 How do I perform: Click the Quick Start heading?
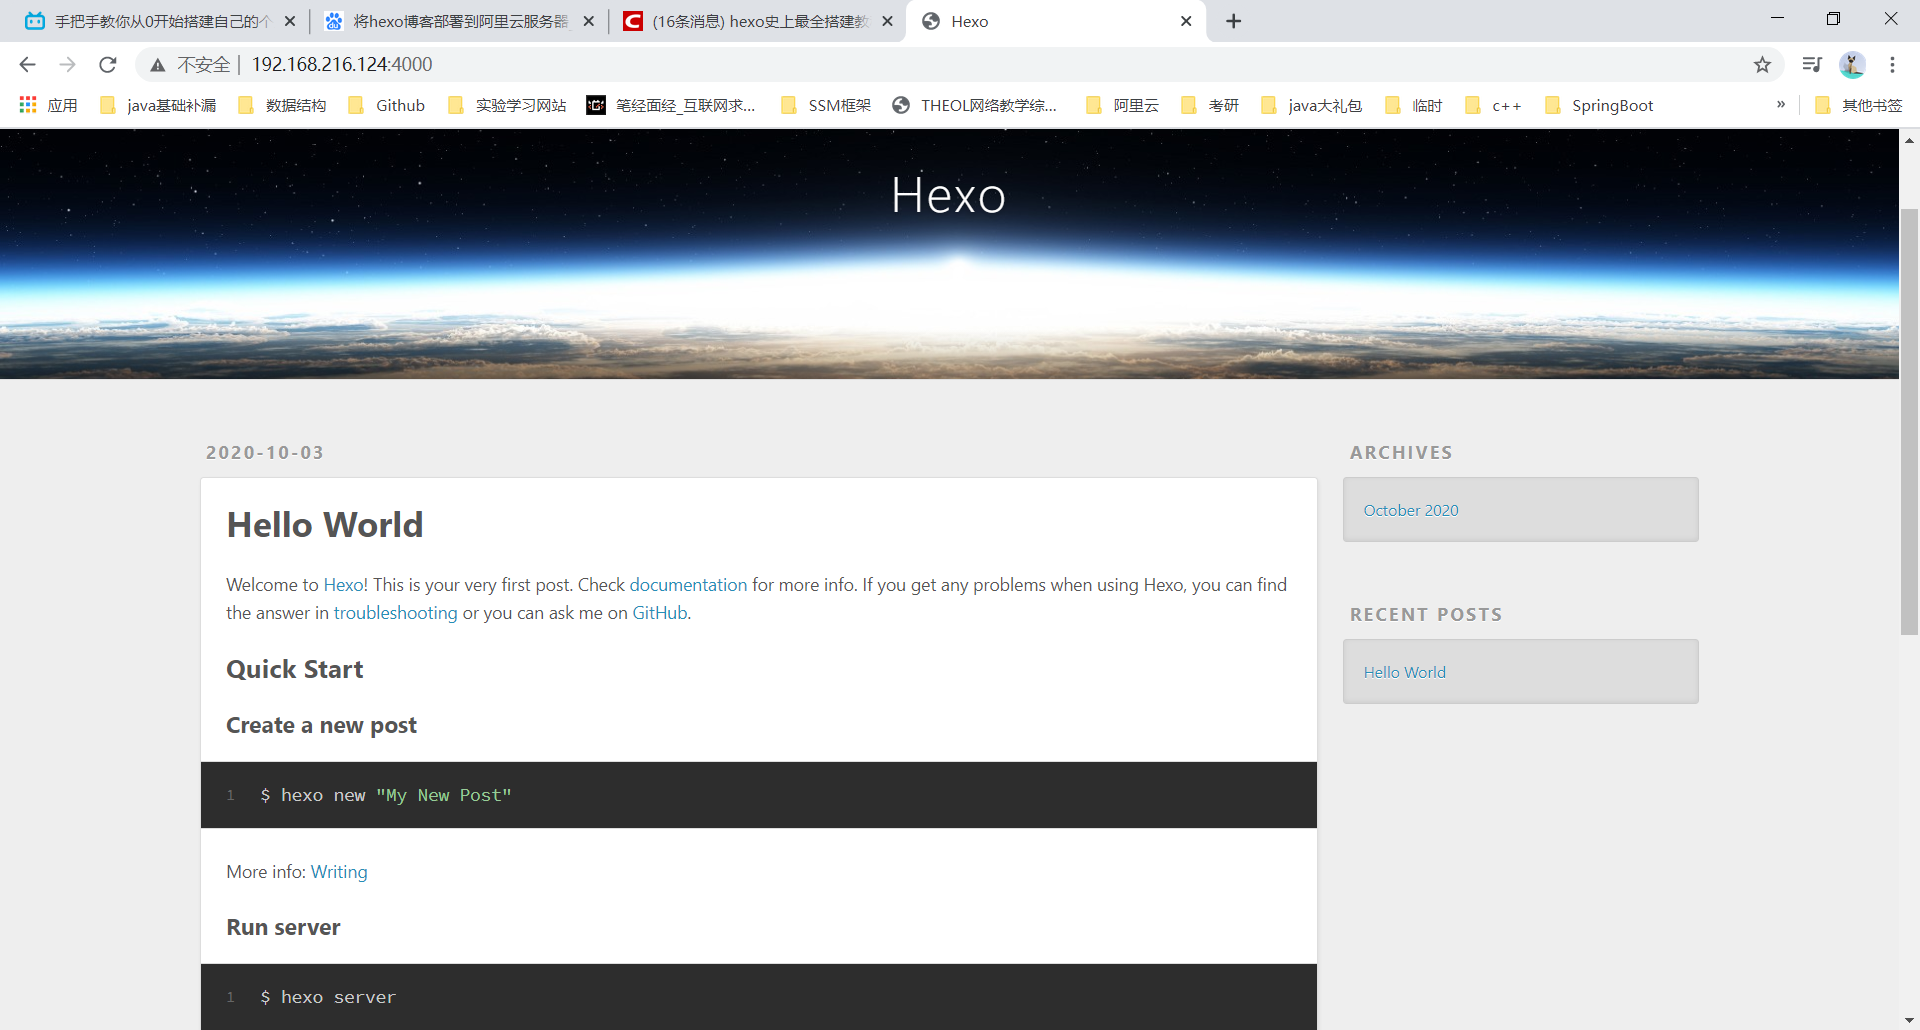(x=295, y=669)
